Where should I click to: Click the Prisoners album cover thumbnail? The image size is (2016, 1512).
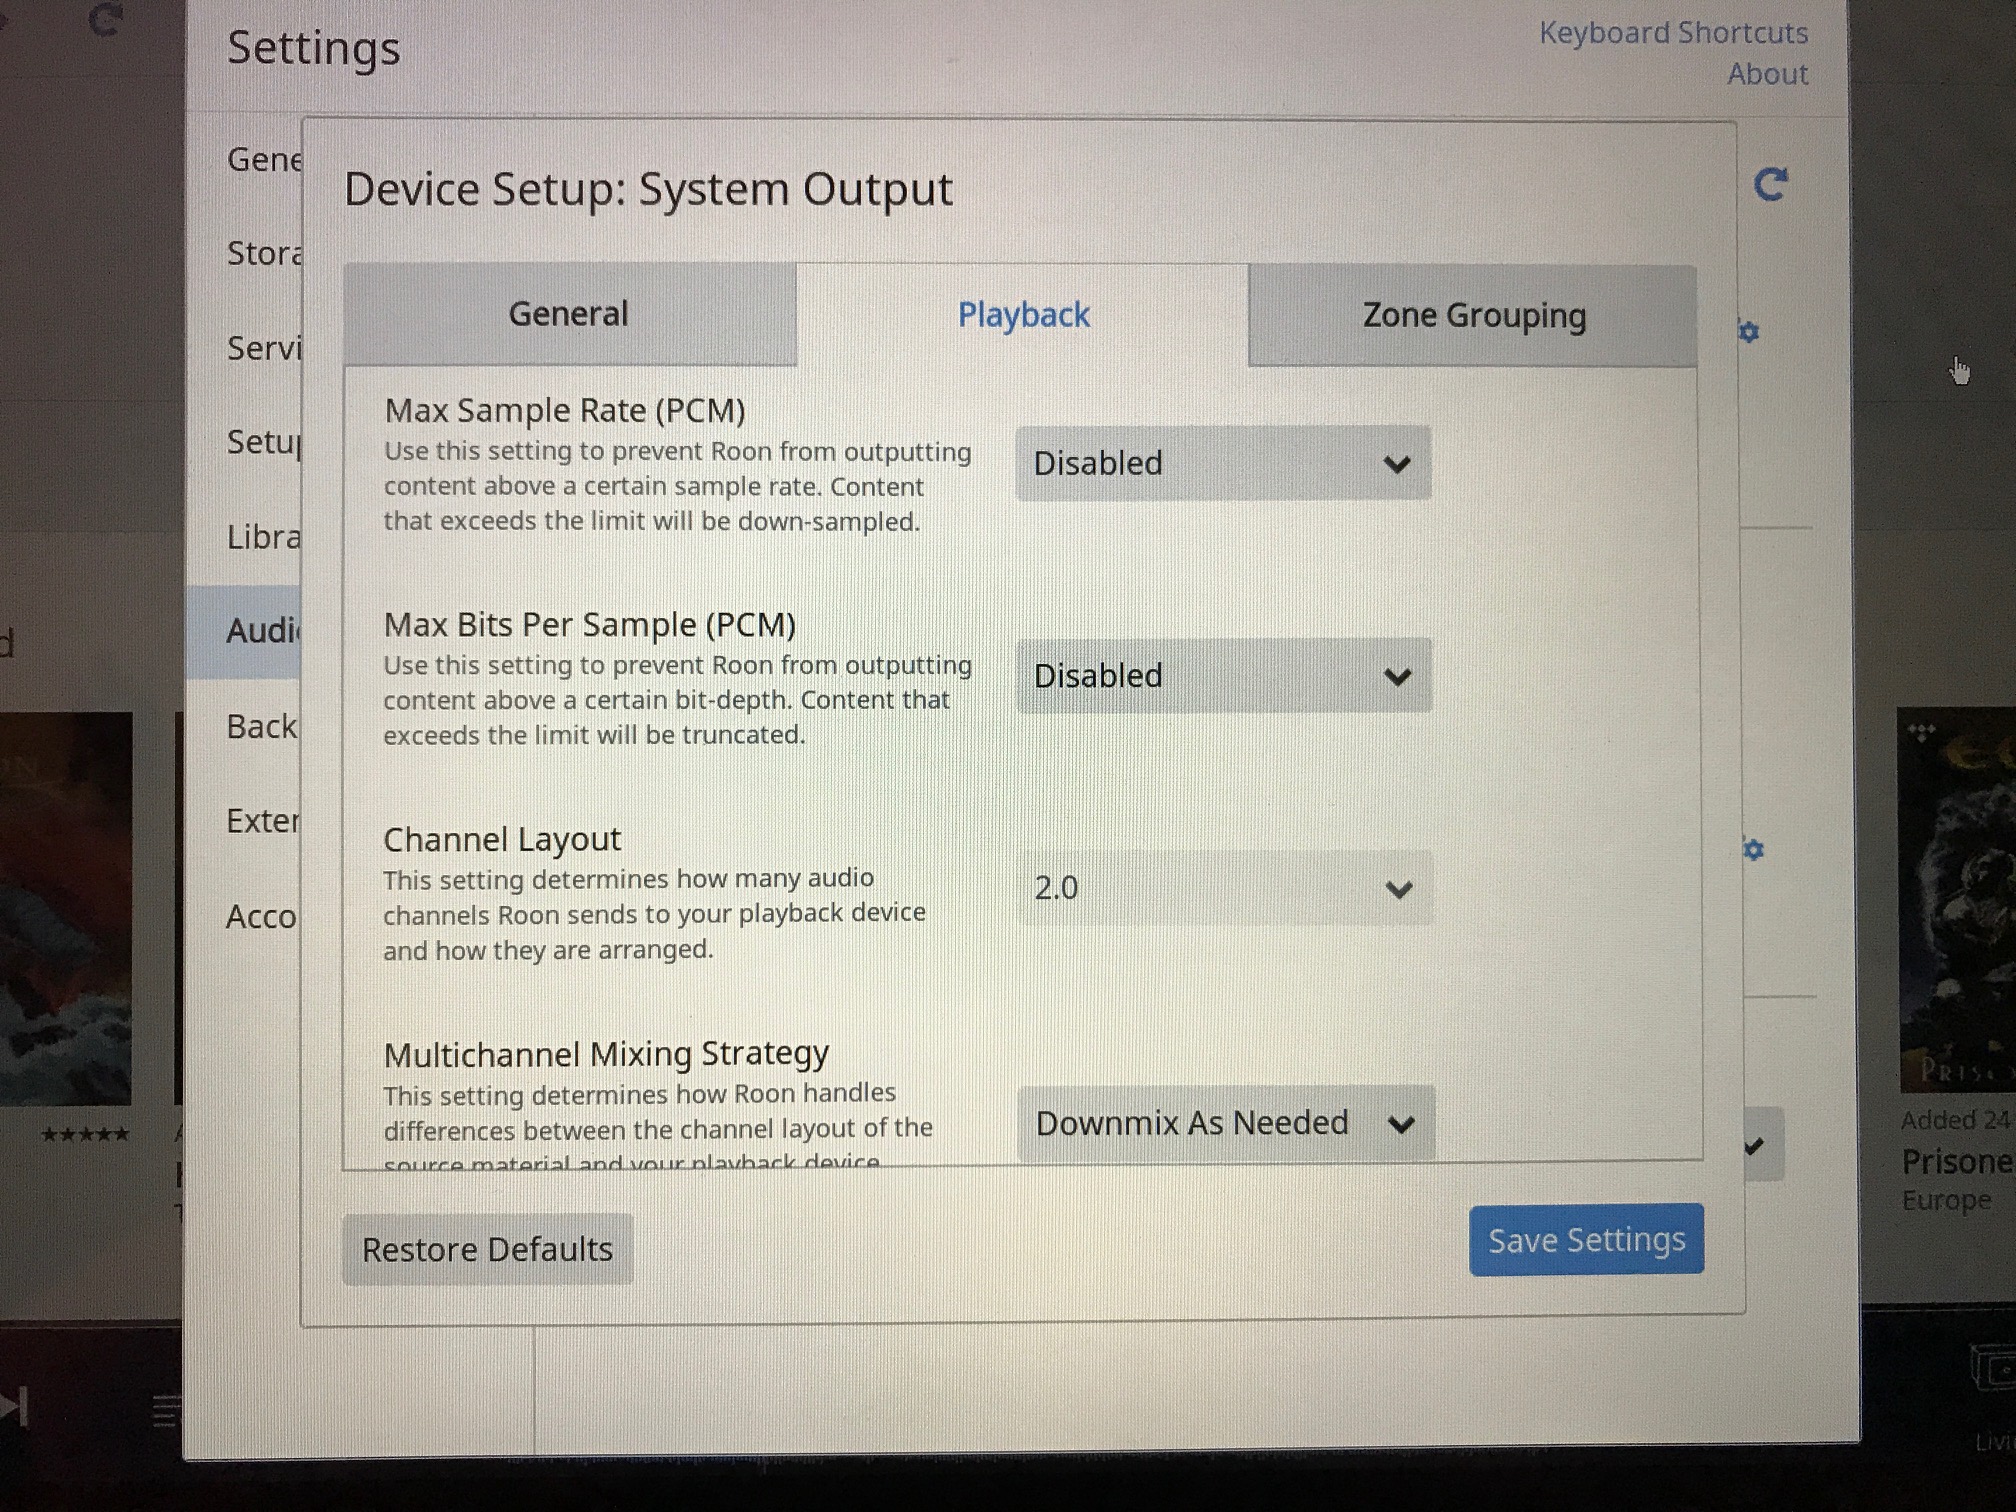[1957, 900]
